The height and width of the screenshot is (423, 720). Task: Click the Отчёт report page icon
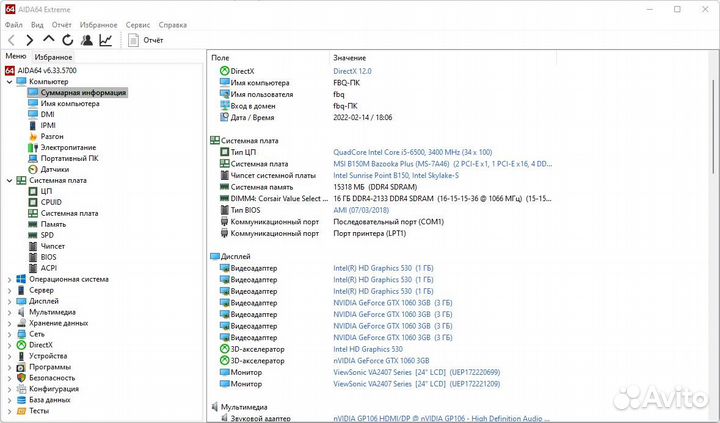coord(133,40)
